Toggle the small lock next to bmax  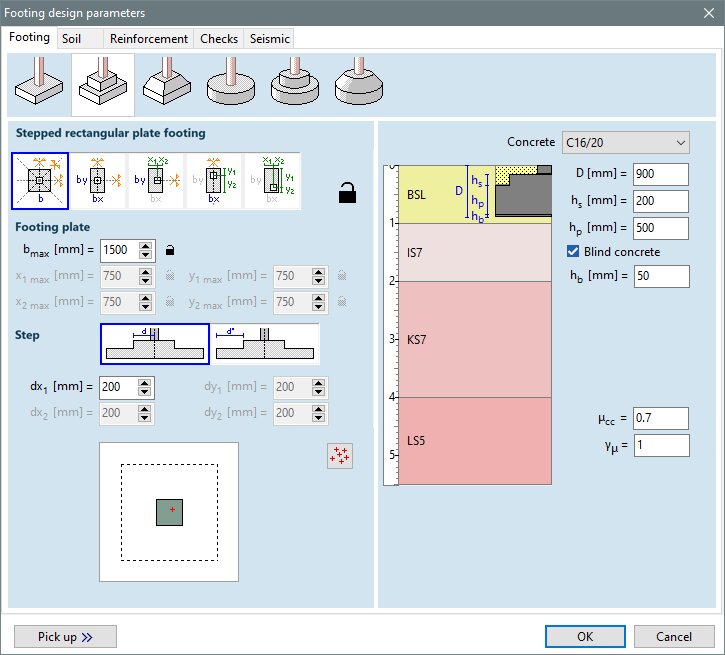coord(170,250)
